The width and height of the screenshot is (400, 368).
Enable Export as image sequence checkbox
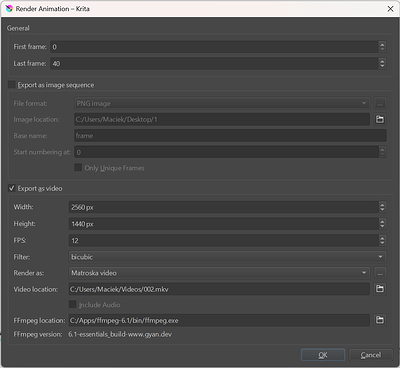tap(12, 85)
